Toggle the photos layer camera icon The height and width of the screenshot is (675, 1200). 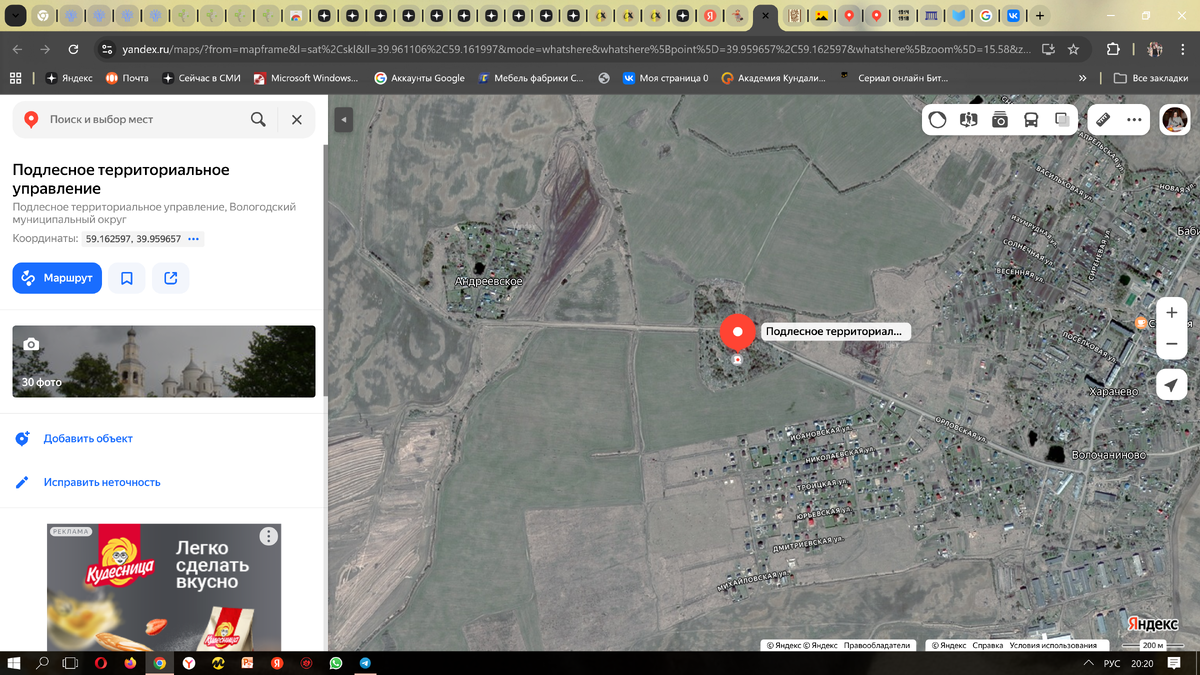click(x=1000, y=120)
